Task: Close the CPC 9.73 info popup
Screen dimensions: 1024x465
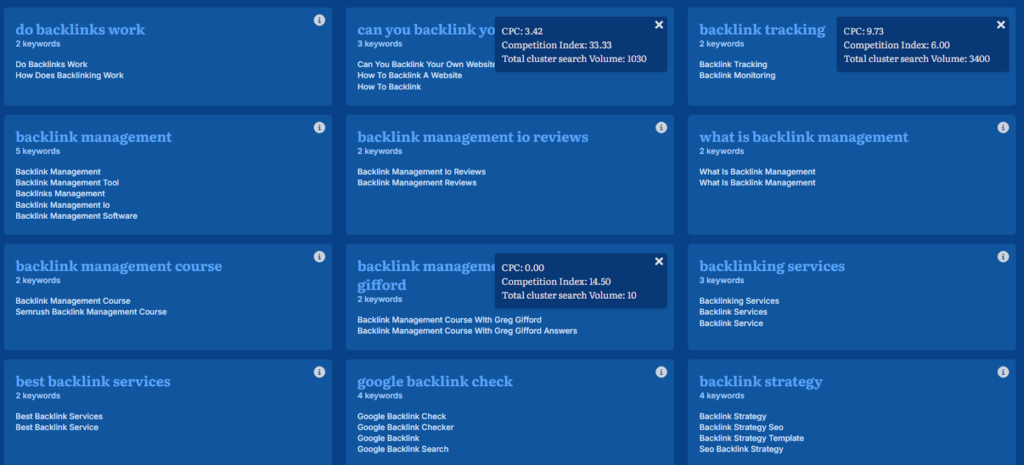Action: click(1000, 25)
